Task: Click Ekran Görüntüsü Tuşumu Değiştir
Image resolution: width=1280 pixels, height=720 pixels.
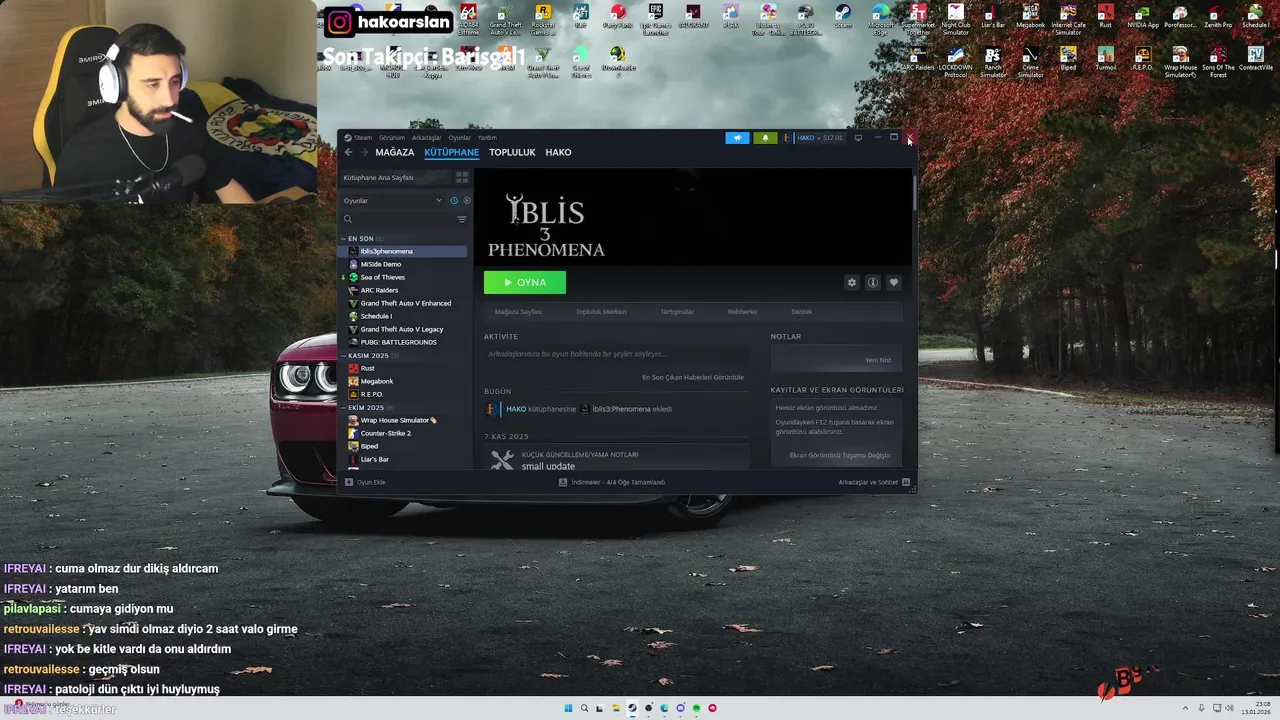Action: 840,456
